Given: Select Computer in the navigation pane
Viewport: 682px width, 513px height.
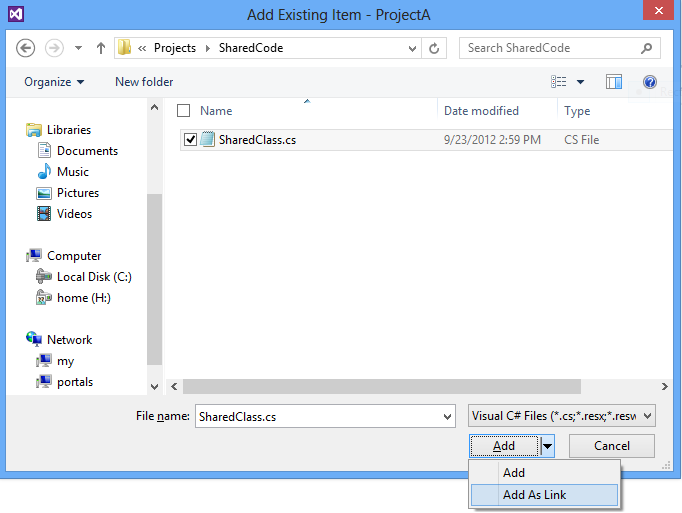Looking at the screenshot, I should click(x=74, y=256).
